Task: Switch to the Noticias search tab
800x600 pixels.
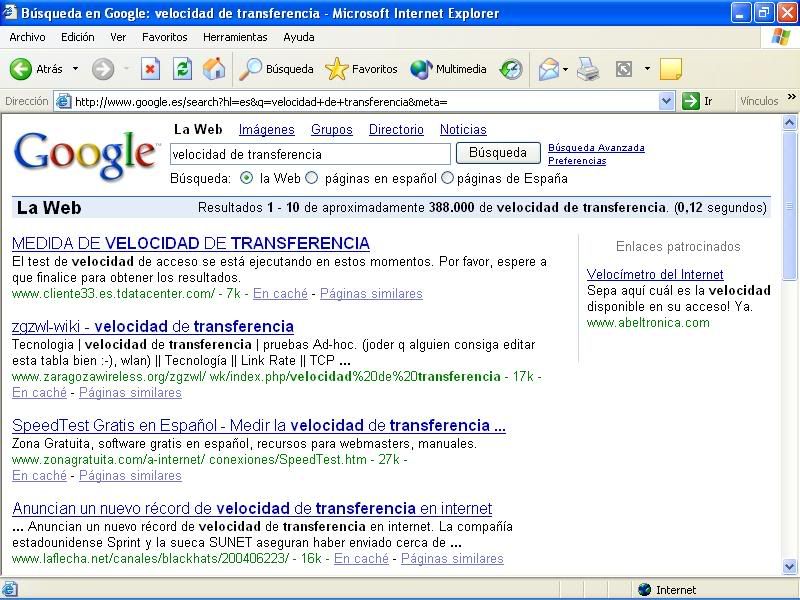Action: pos(463,130)
